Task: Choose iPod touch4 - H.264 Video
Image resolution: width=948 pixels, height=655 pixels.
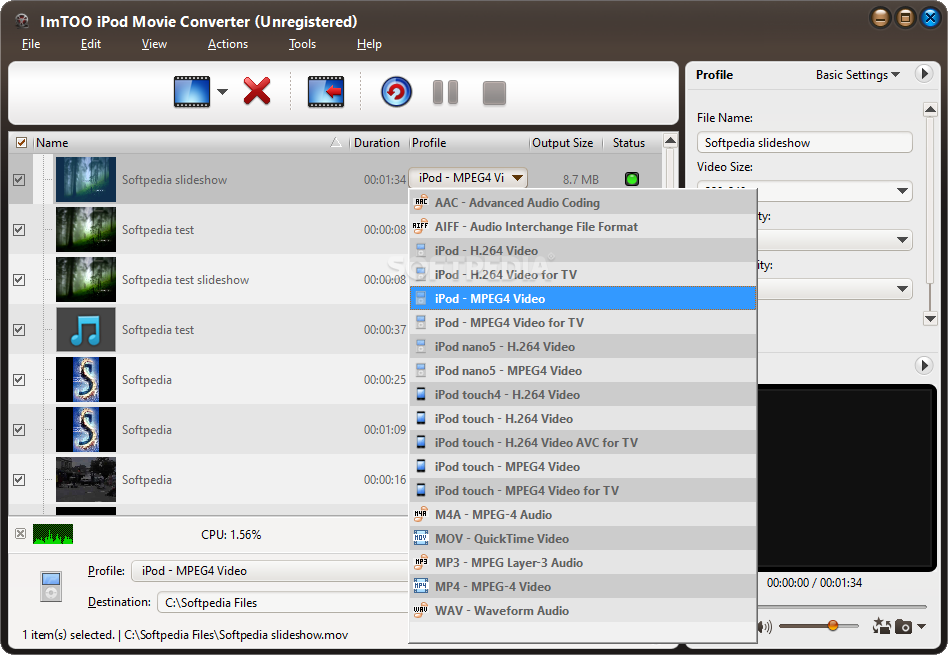Action: (x=583, y=394)
